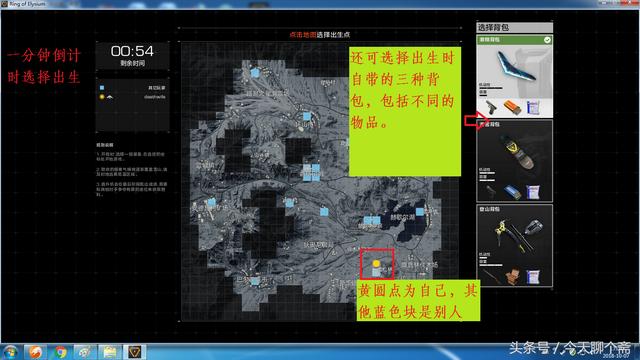Select the glider backpack card
640x360 pixels.
click(x=514, y=77)
